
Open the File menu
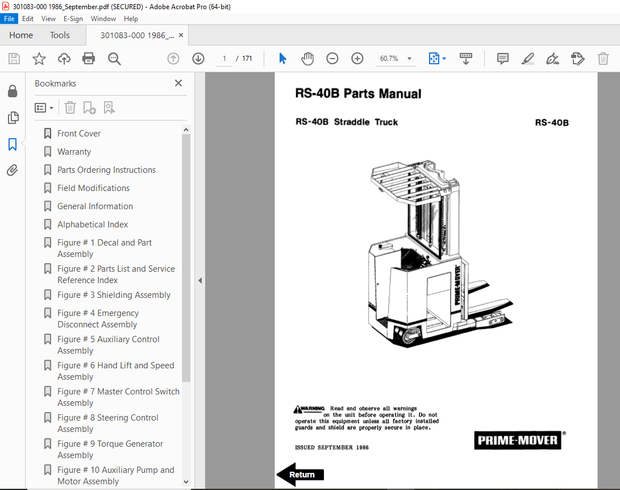[x=9, y=19]
